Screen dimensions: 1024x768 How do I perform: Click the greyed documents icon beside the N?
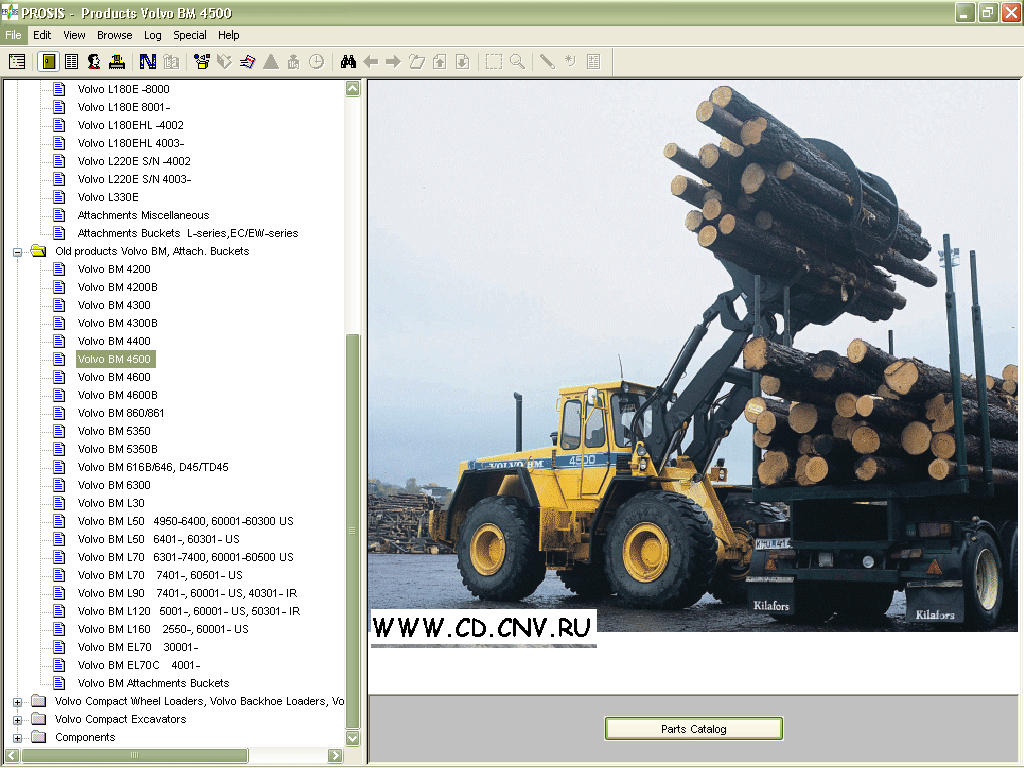tap(171, 62)
